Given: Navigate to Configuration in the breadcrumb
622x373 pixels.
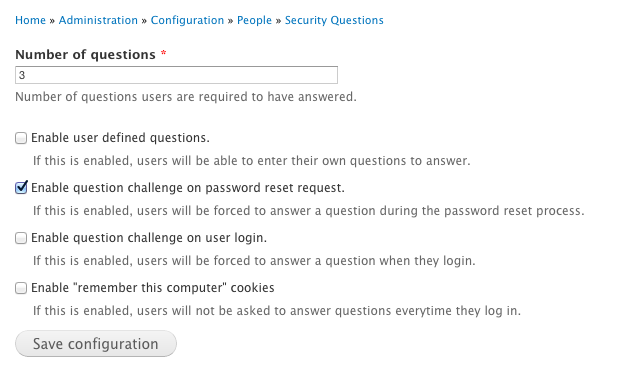Looking at the screenshot, I should pos(187,20).
